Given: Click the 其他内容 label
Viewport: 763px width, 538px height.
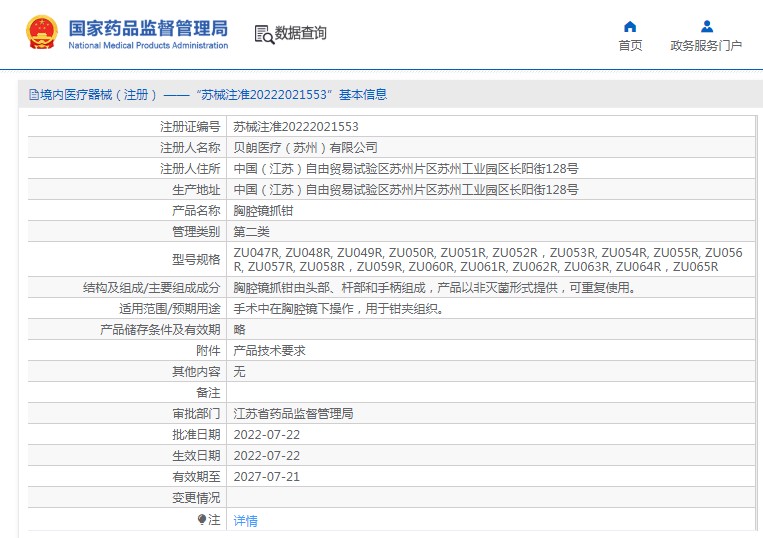Looking at the screenshot, I should 196,372.
